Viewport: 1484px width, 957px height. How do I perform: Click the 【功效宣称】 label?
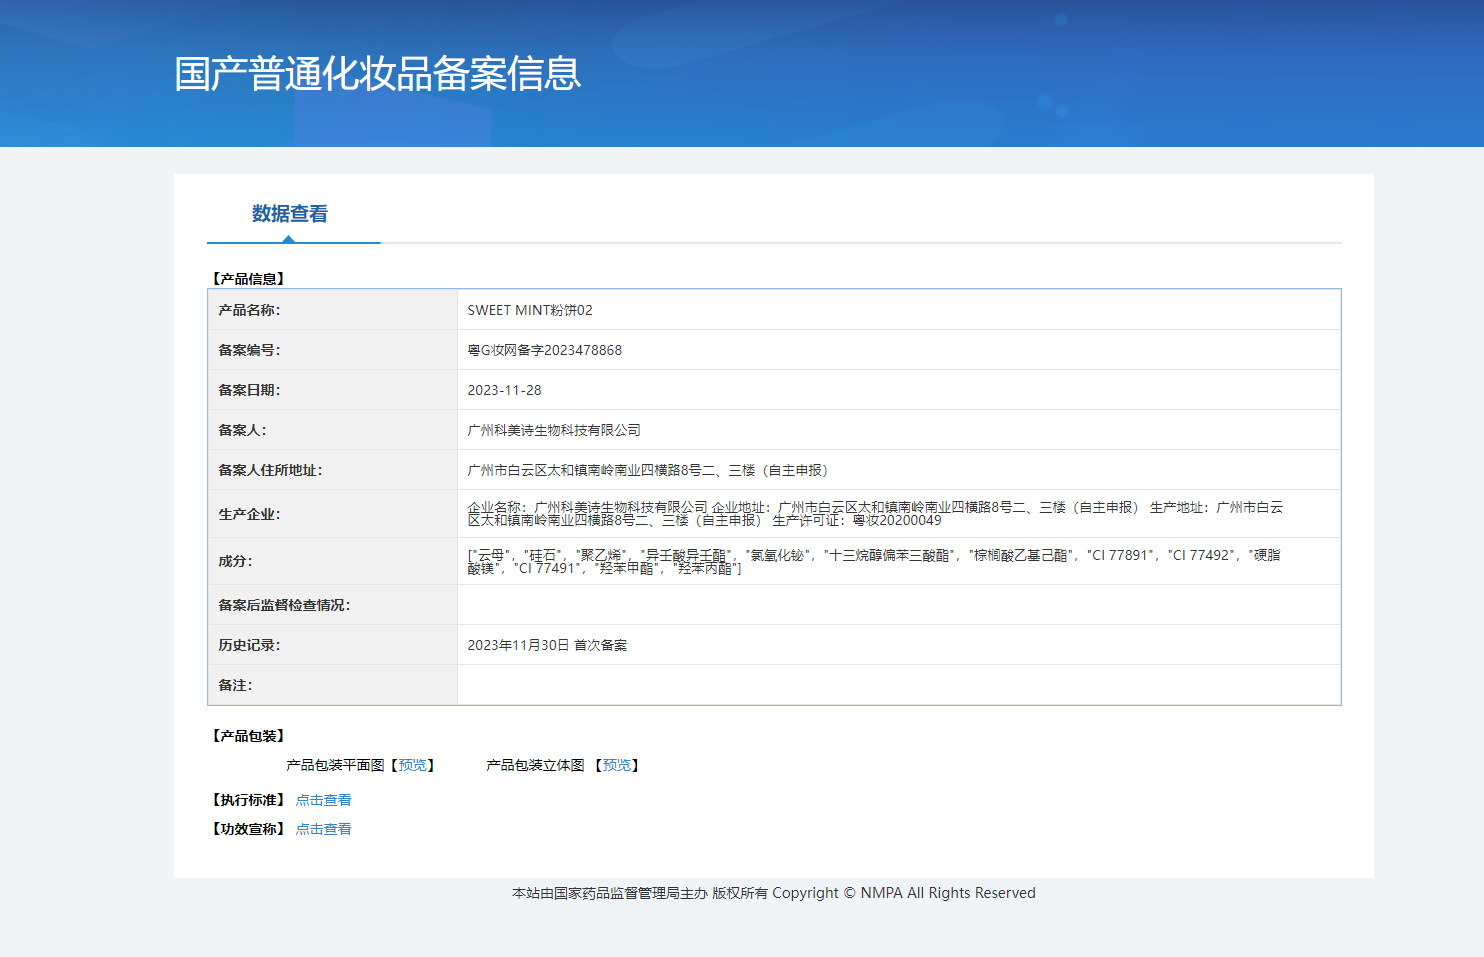click(248, 829)
